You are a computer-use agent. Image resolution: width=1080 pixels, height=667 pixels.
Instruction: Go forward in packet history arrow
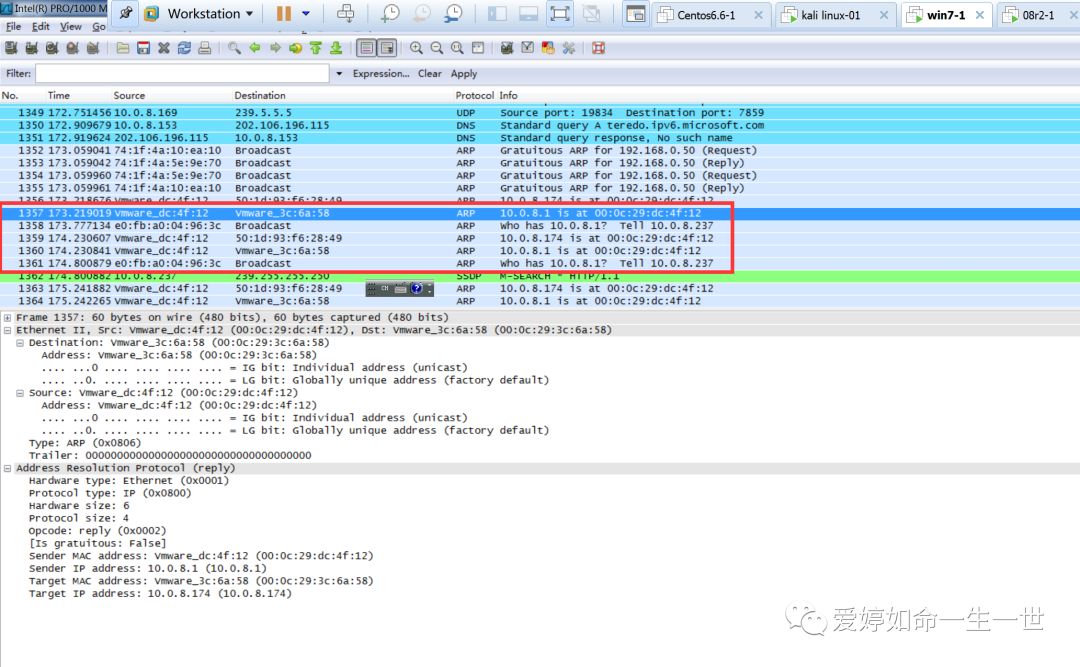(x=275, y=48)
